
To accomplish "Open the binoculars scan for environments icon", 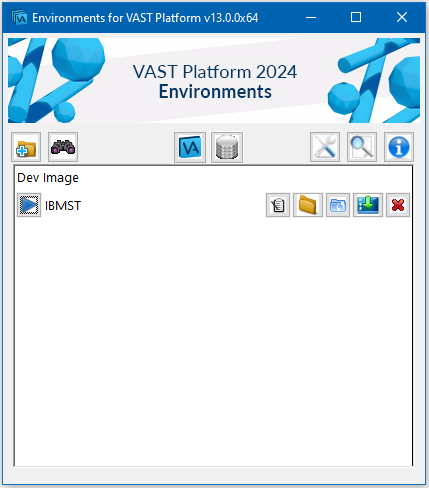I will coord(63,147).
